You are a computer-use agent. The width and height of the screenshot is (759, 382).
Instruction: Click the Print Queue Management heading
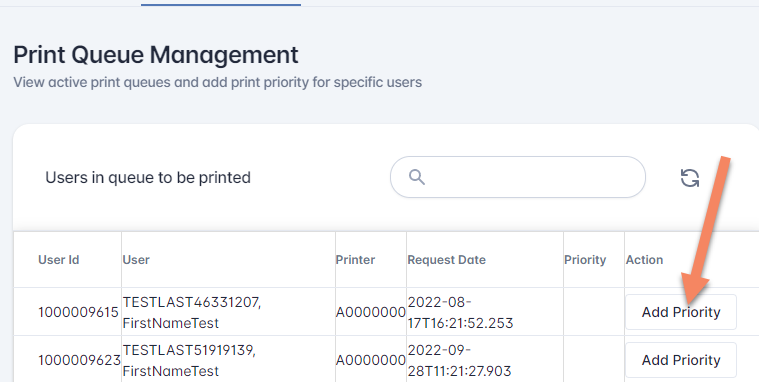tap(156, 55)
